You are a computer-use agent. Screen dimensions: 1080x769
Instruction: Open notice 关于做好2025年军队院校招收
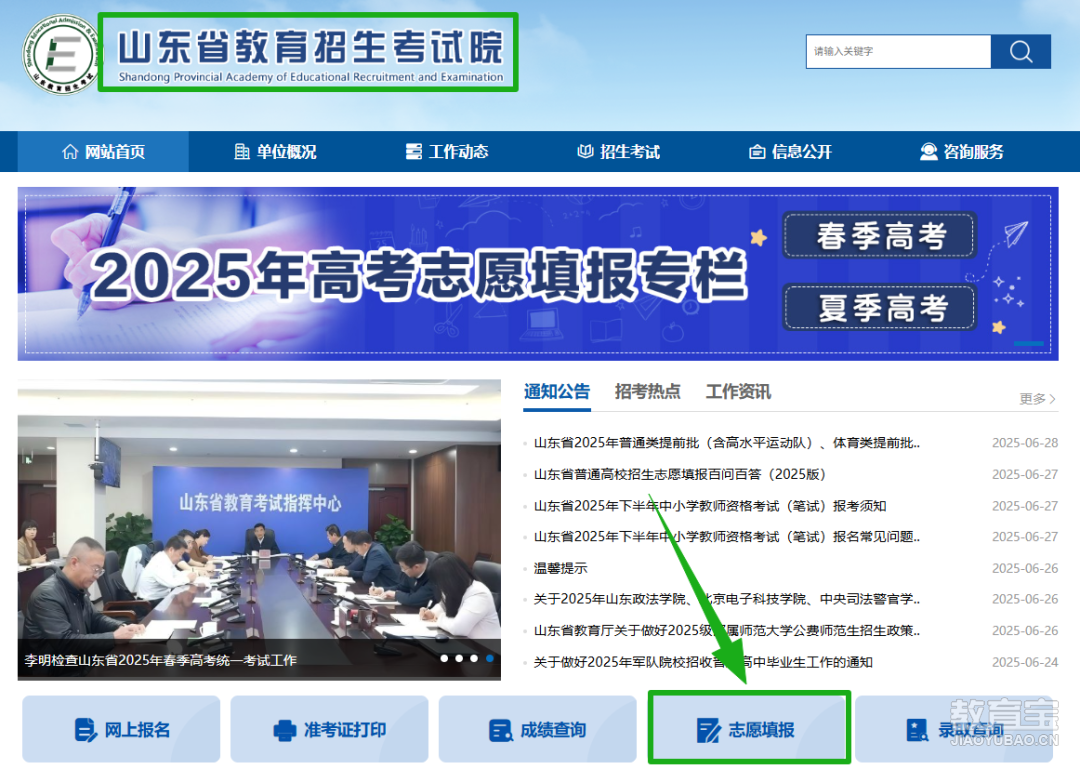[703, 663]
